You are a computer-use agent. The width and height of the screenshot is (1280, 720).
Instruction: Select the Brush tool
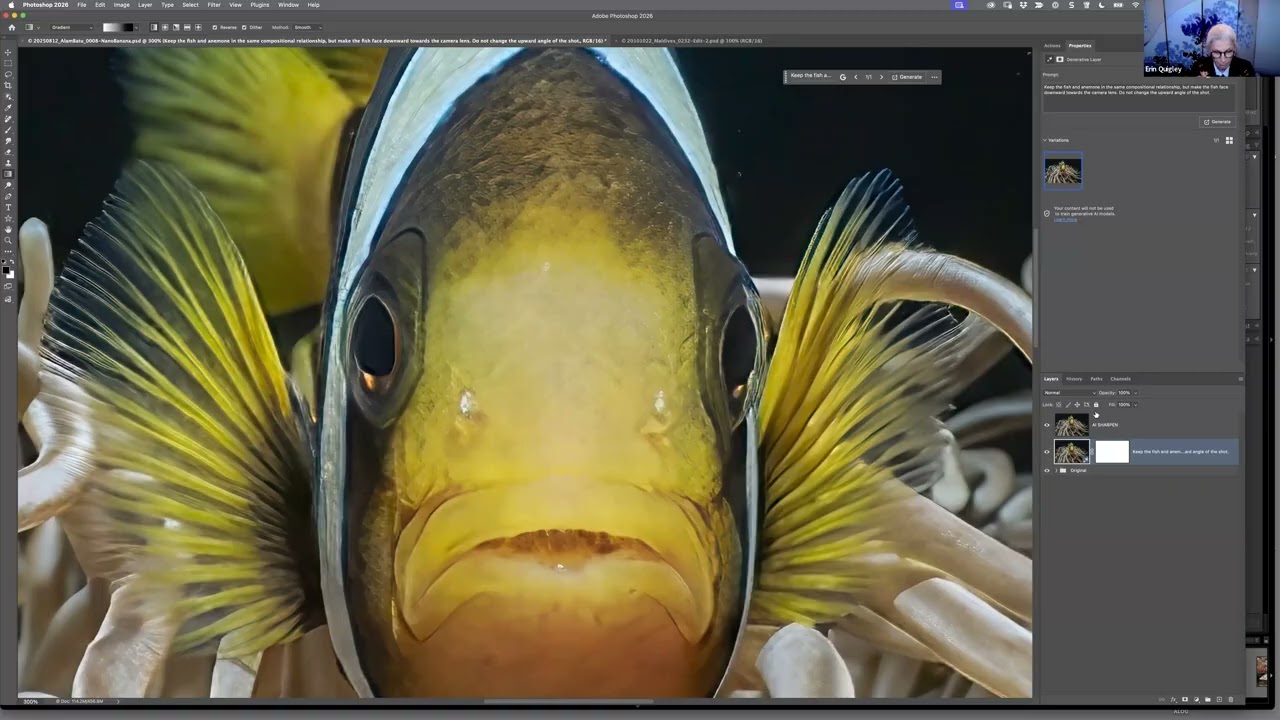click(x=8, y=131)
